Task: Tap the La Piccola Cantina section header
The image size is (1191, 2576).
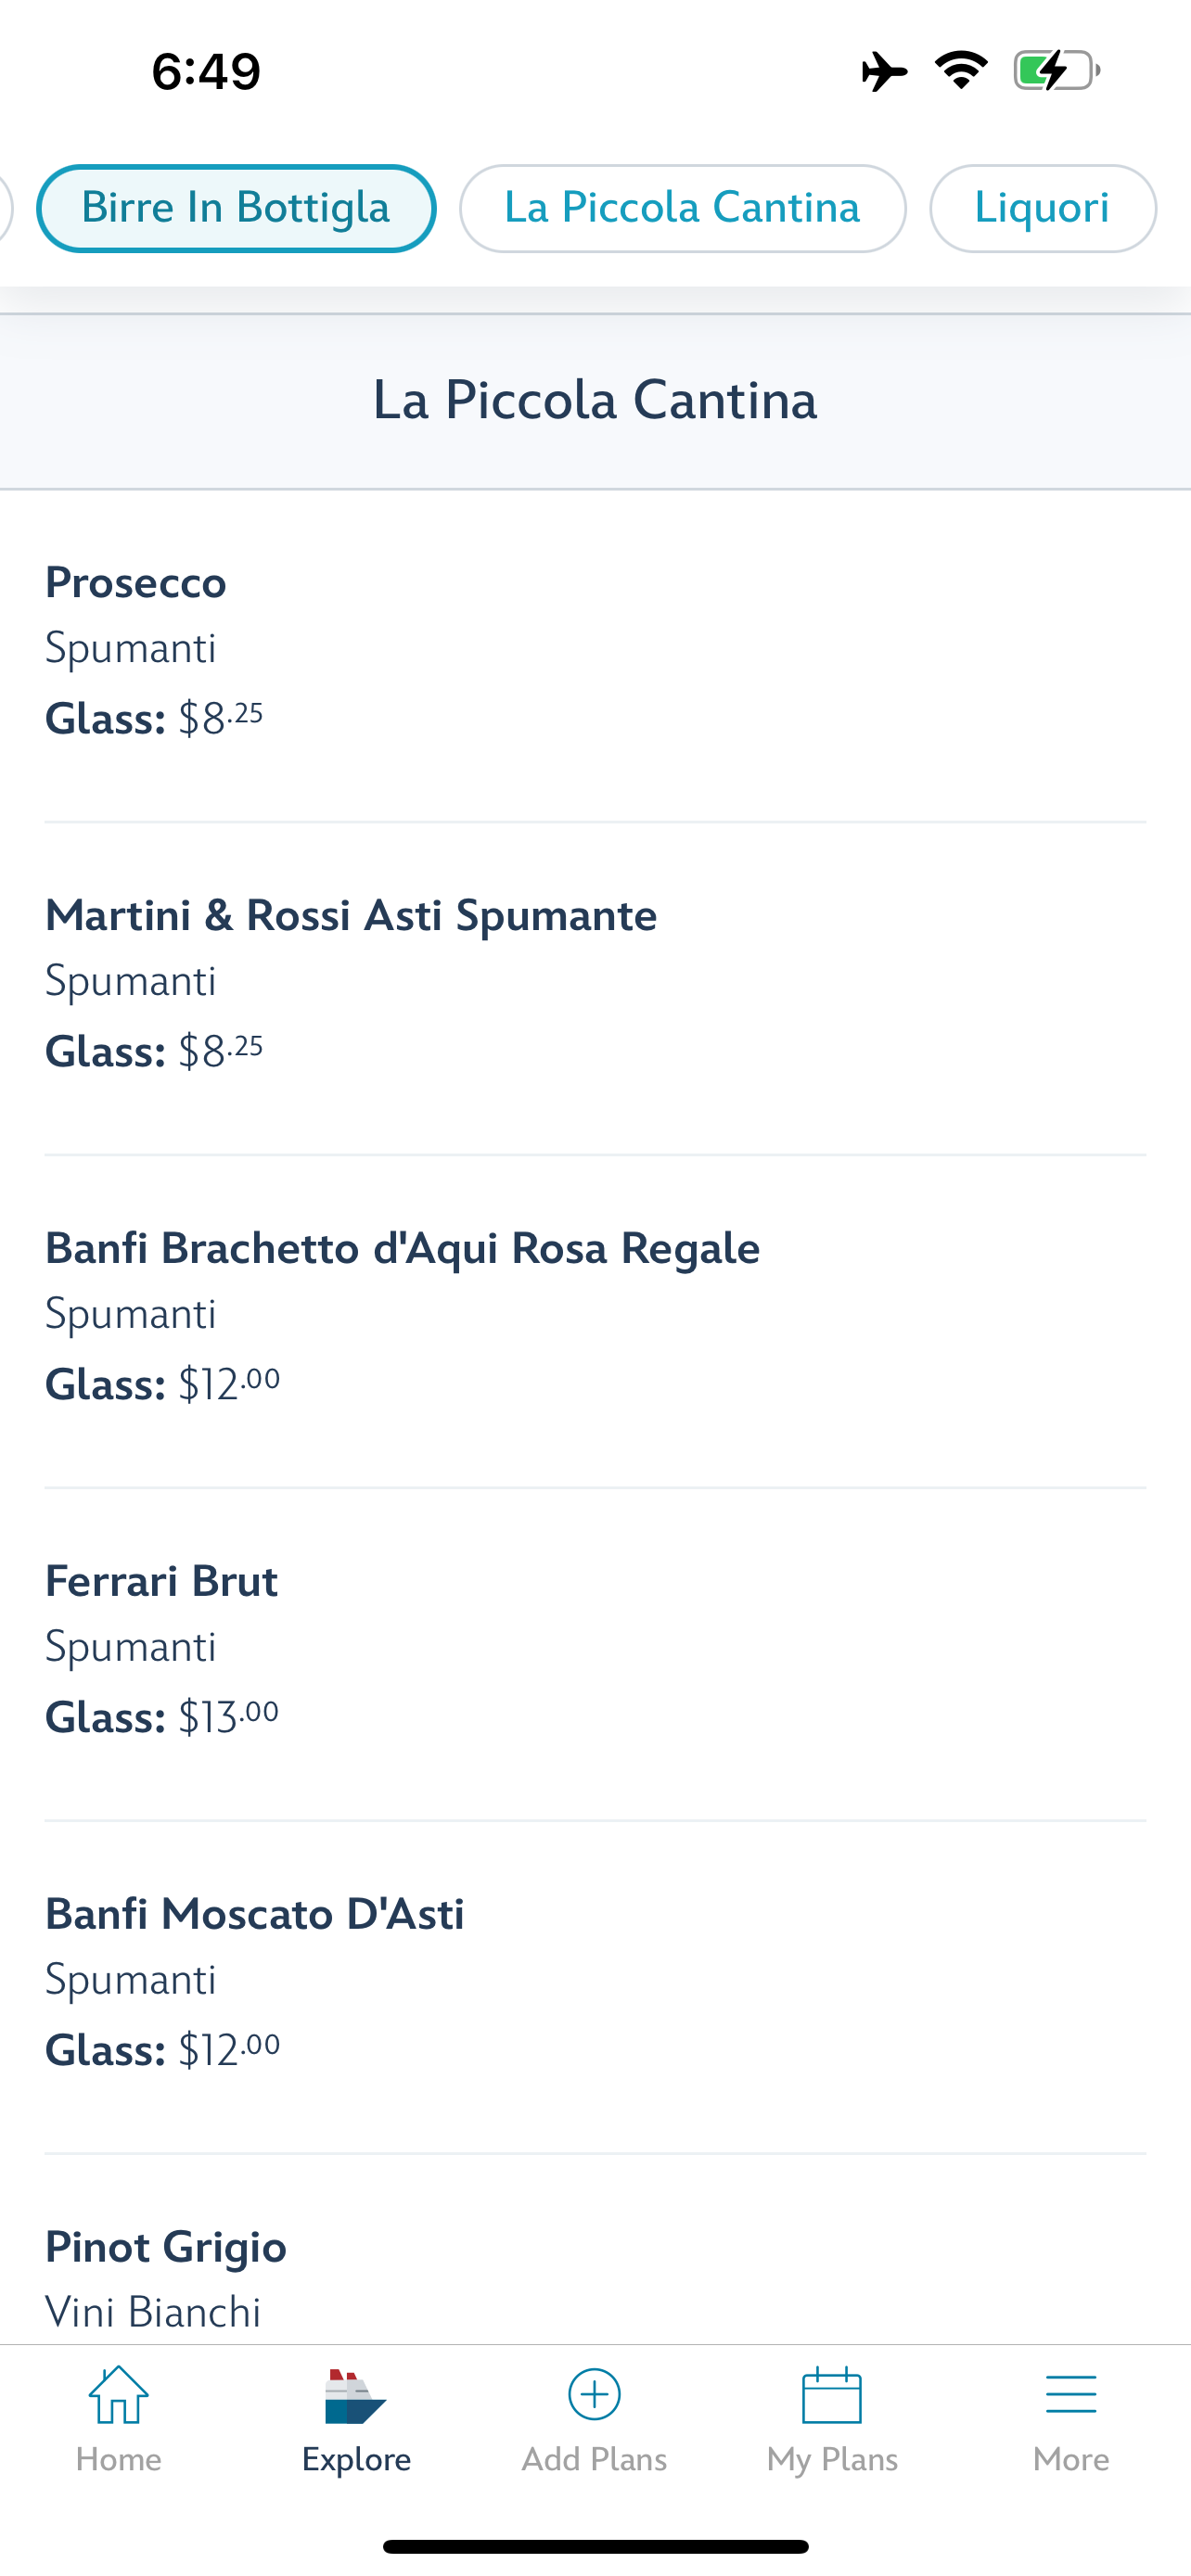Action: coord(595,401)
